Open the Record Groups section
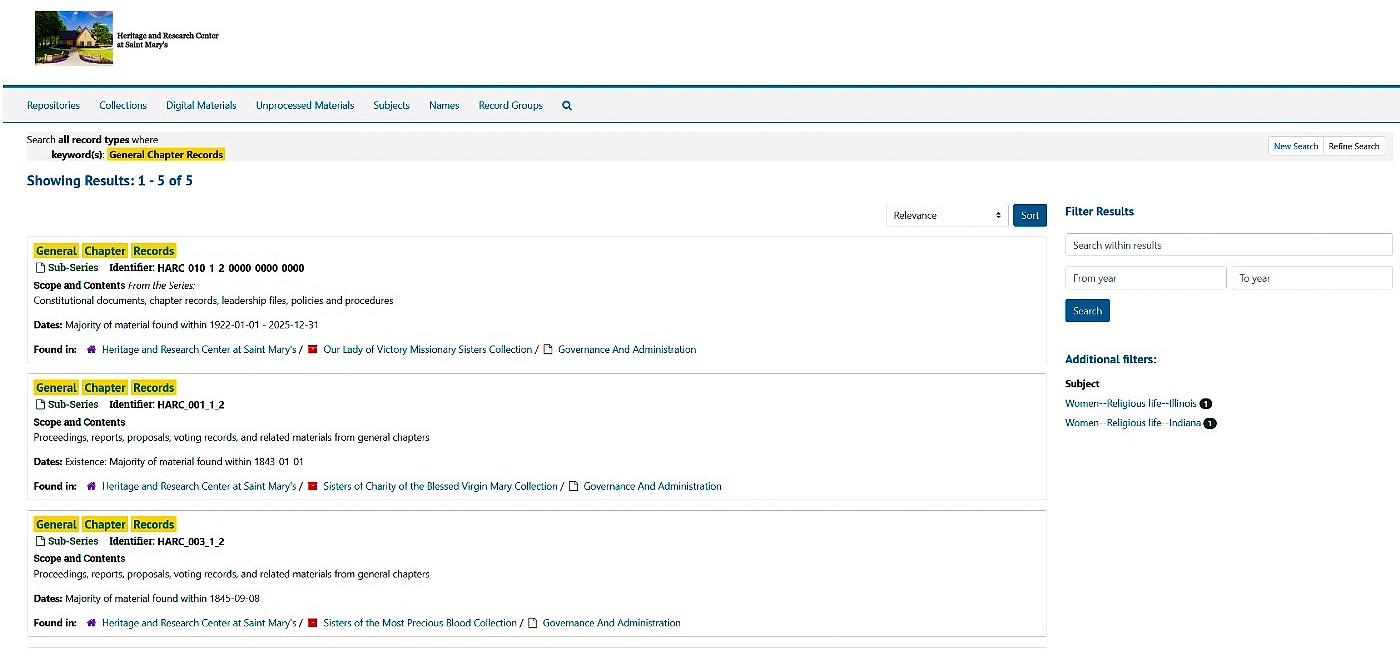The image size is (1400, 656). (510, 105)
